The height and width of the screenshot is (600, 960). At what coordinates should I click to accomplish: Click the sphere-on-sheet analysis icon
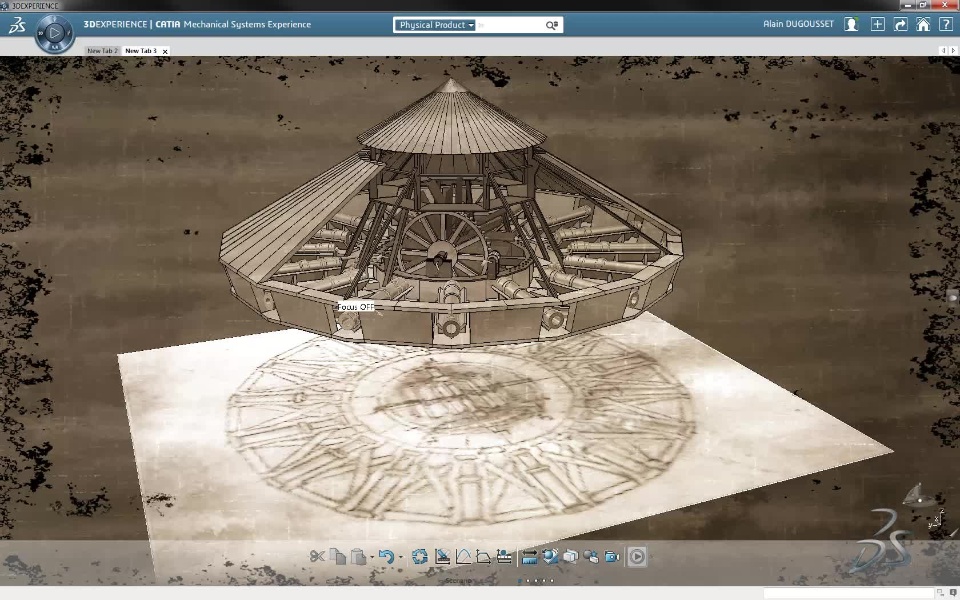click(550, 556)
